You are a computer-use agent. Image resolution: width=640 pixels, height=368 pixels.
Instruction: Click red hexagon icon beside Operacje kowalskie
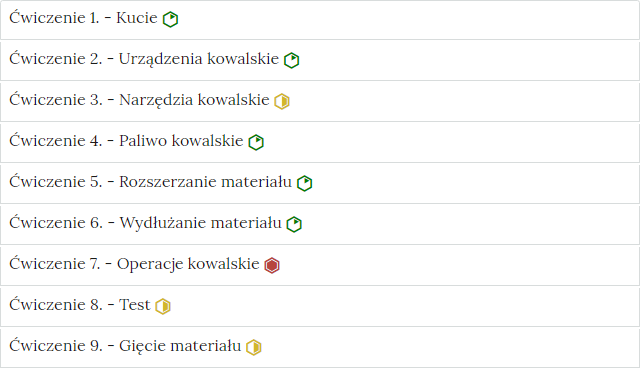pyautogui.click(x=272, y=265)
